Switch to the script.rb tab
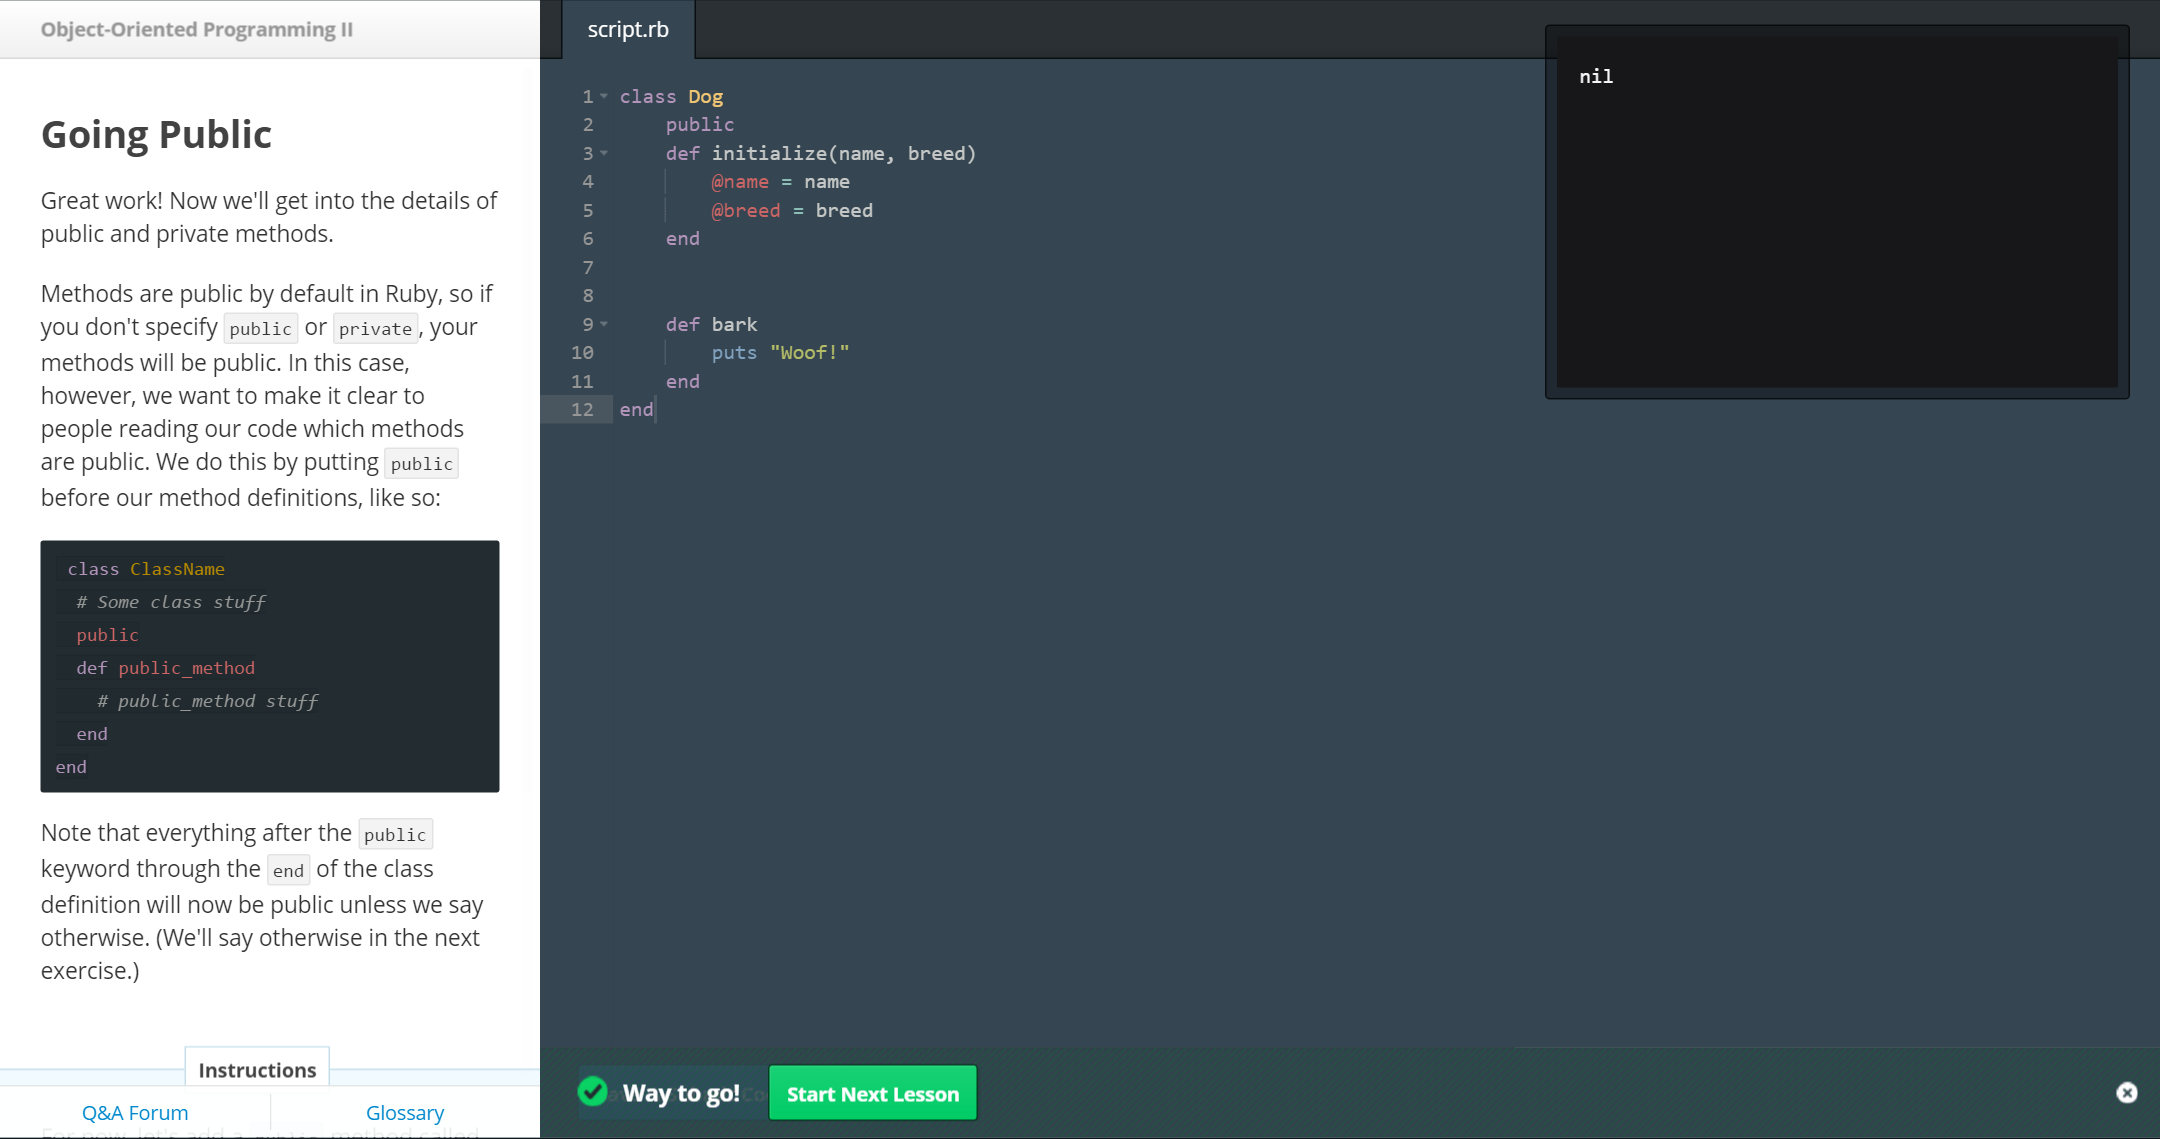Screen dimensions: 2160x1139 [628, 30]
